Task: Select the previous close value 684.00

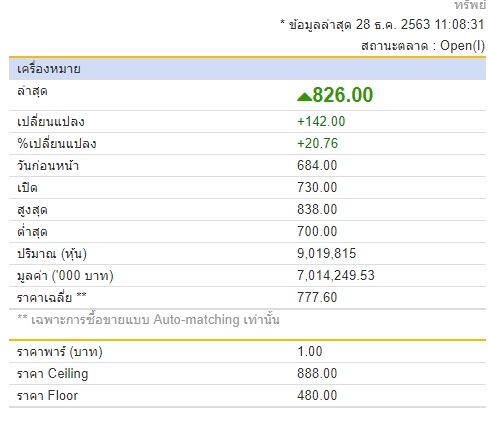Action: 317,165
